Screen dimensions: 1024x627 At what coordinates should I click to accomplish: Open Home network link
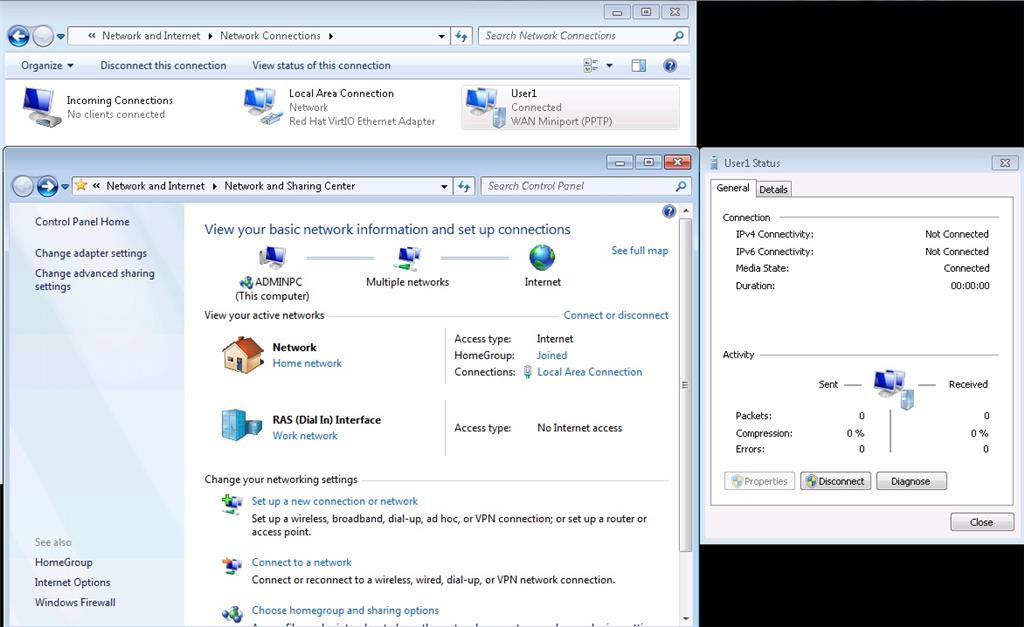pyautogui.click(x=307, y=363)
